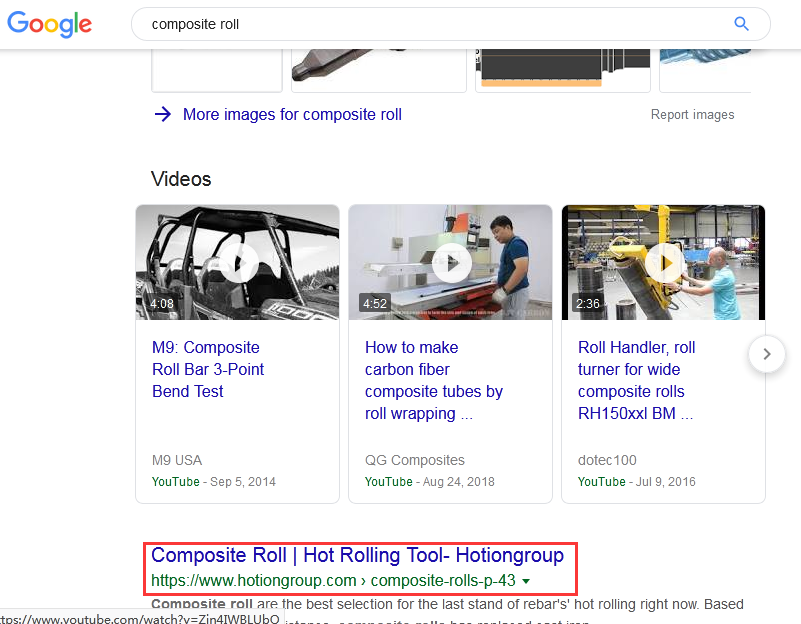Image resolution: width=801 pixels, height=624 pixels.
Task: Open 'More images for composite roll' link
Action: [292, 114]
